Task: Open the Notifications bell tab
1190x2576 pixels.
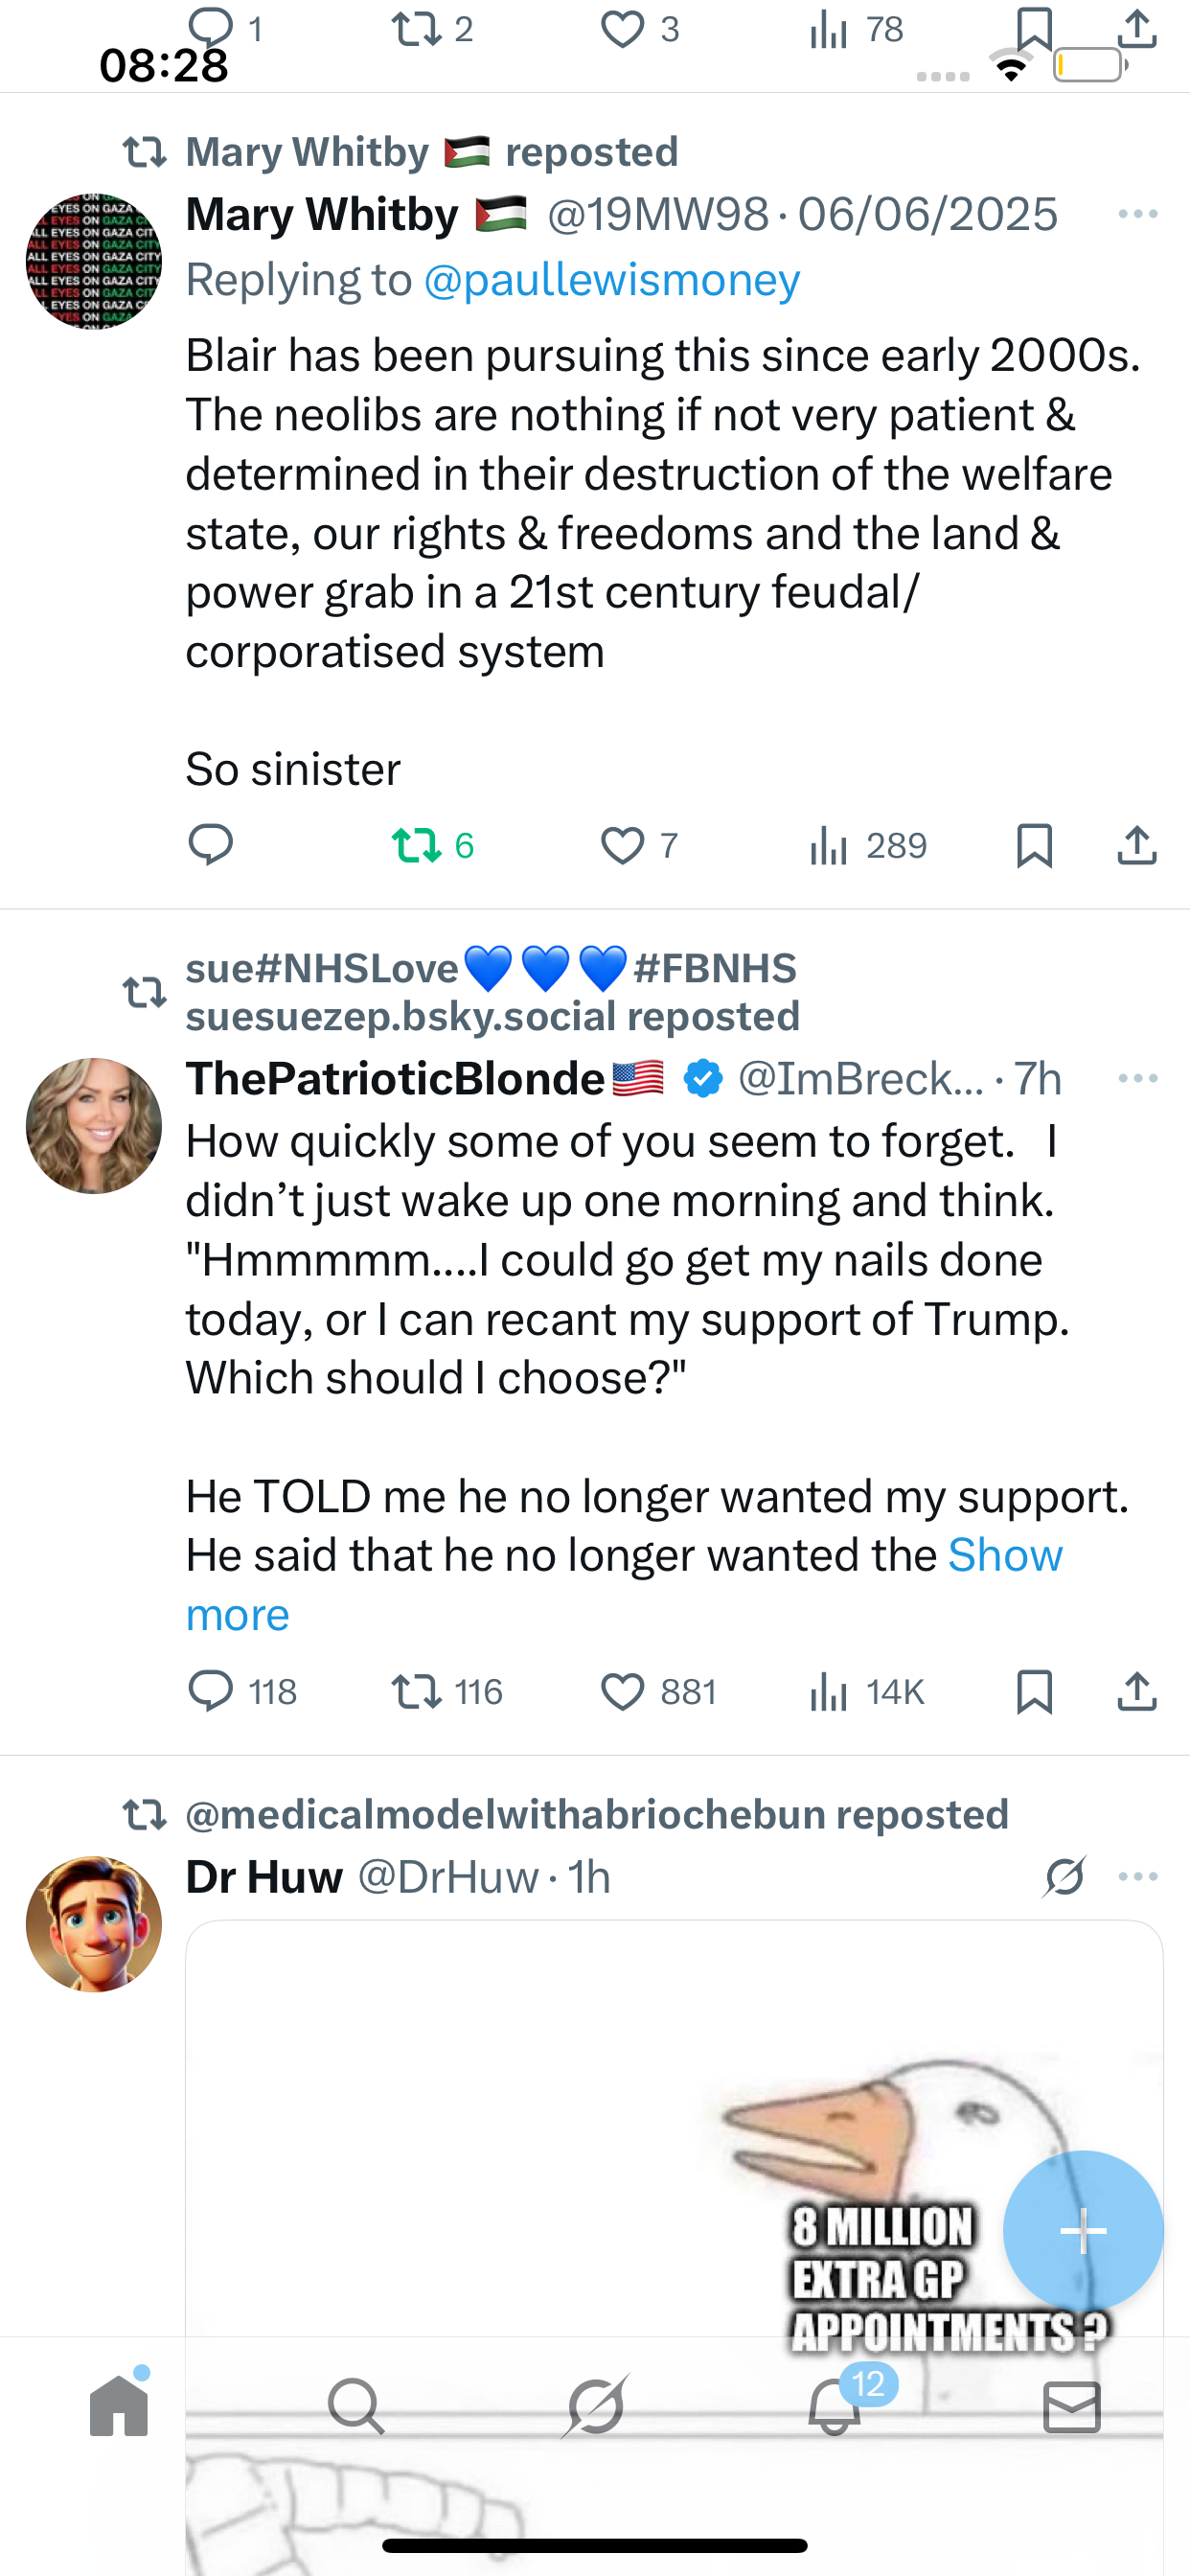Action: (834, 2406)
